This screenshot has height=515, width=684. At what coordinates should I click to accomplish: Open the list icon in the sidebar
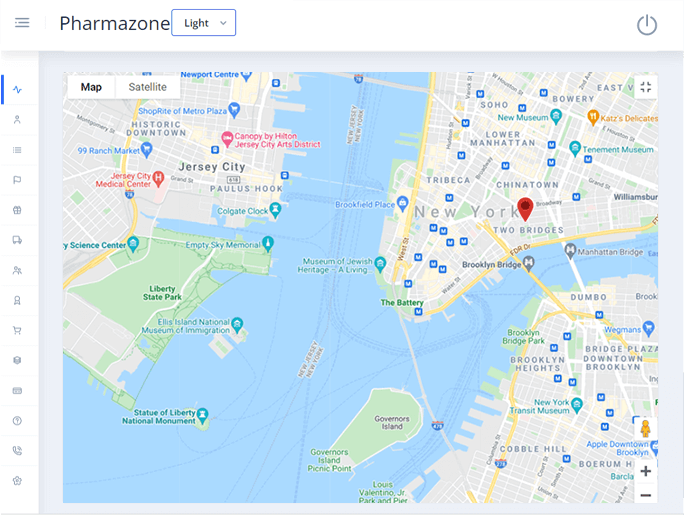click(17, 150)
